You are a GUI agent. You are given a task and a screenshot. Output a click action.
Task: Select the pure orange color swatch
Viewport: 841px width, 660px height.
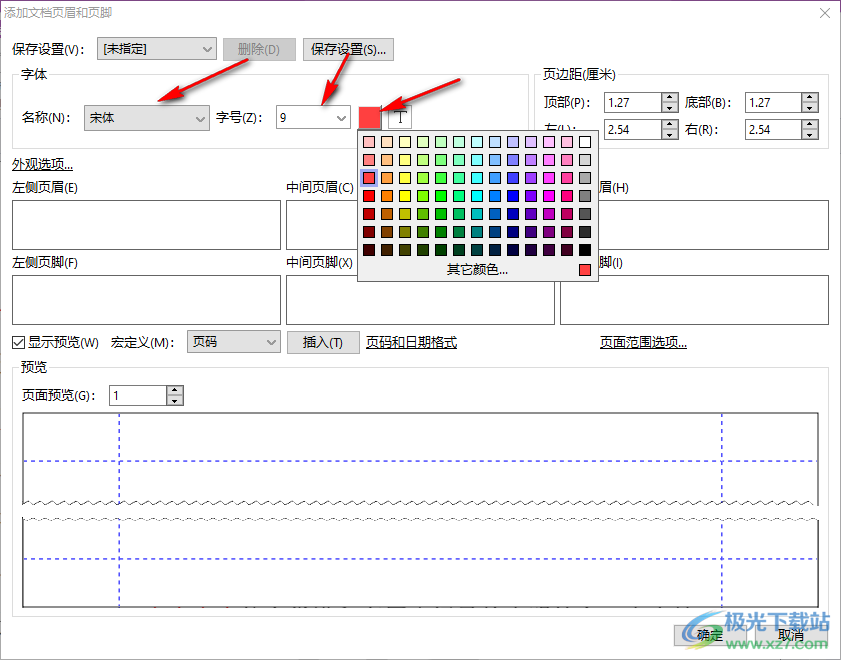click(387, 196)
